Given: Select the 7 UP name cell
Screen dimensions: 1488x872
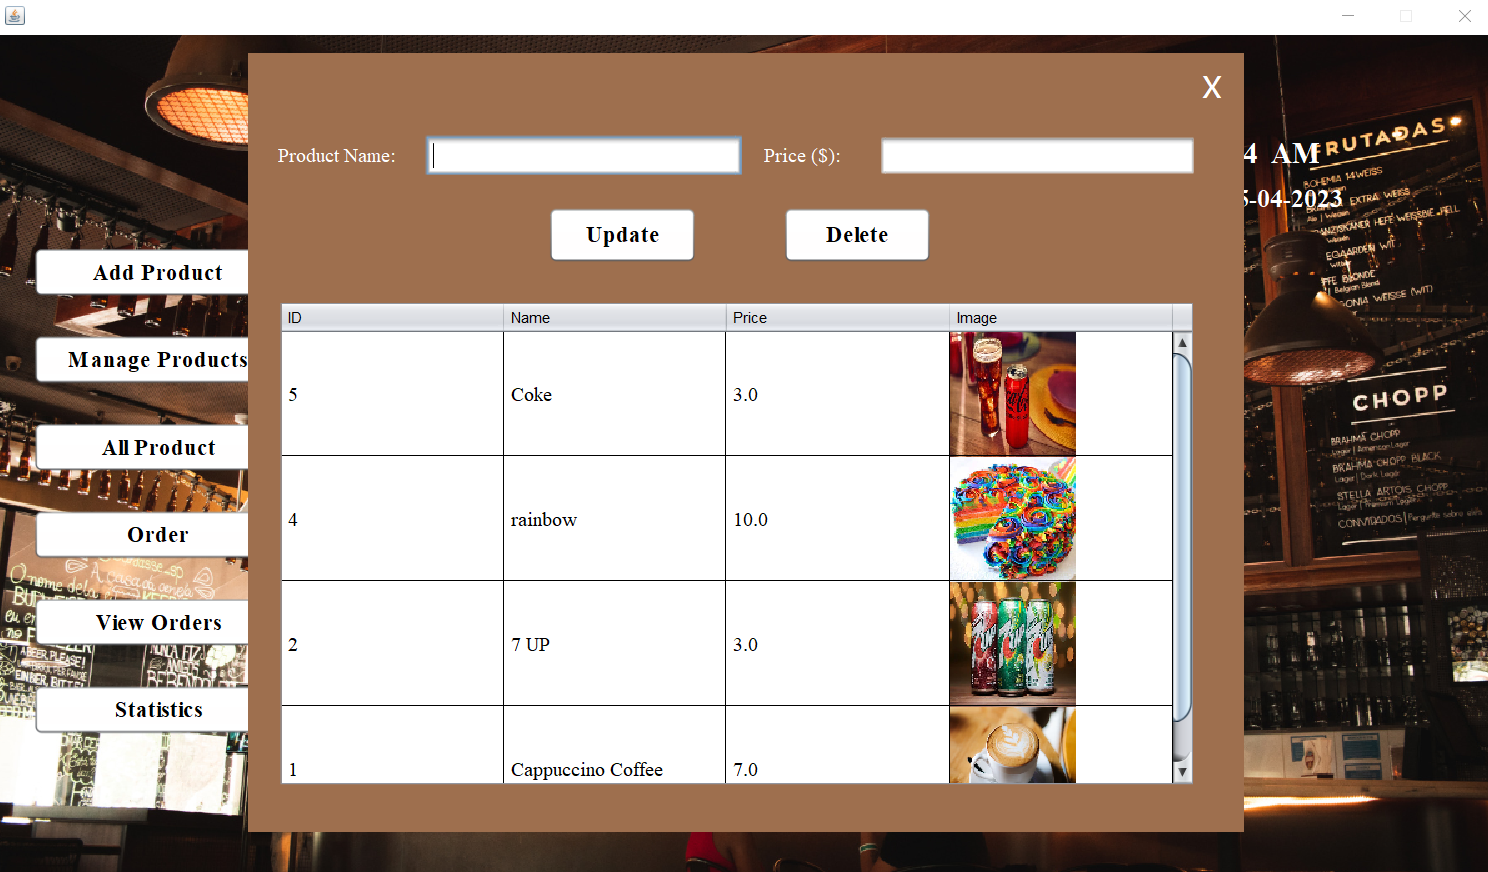Looking at the screenshot, I should tap(615, 644).
